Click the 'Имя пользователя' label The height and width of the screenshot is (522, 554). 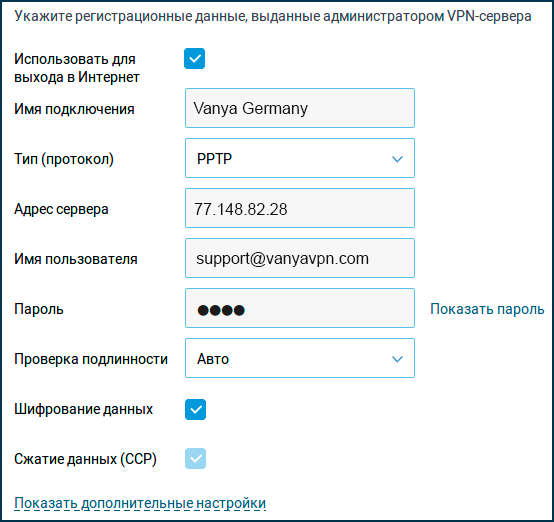(x=76, y=259)
